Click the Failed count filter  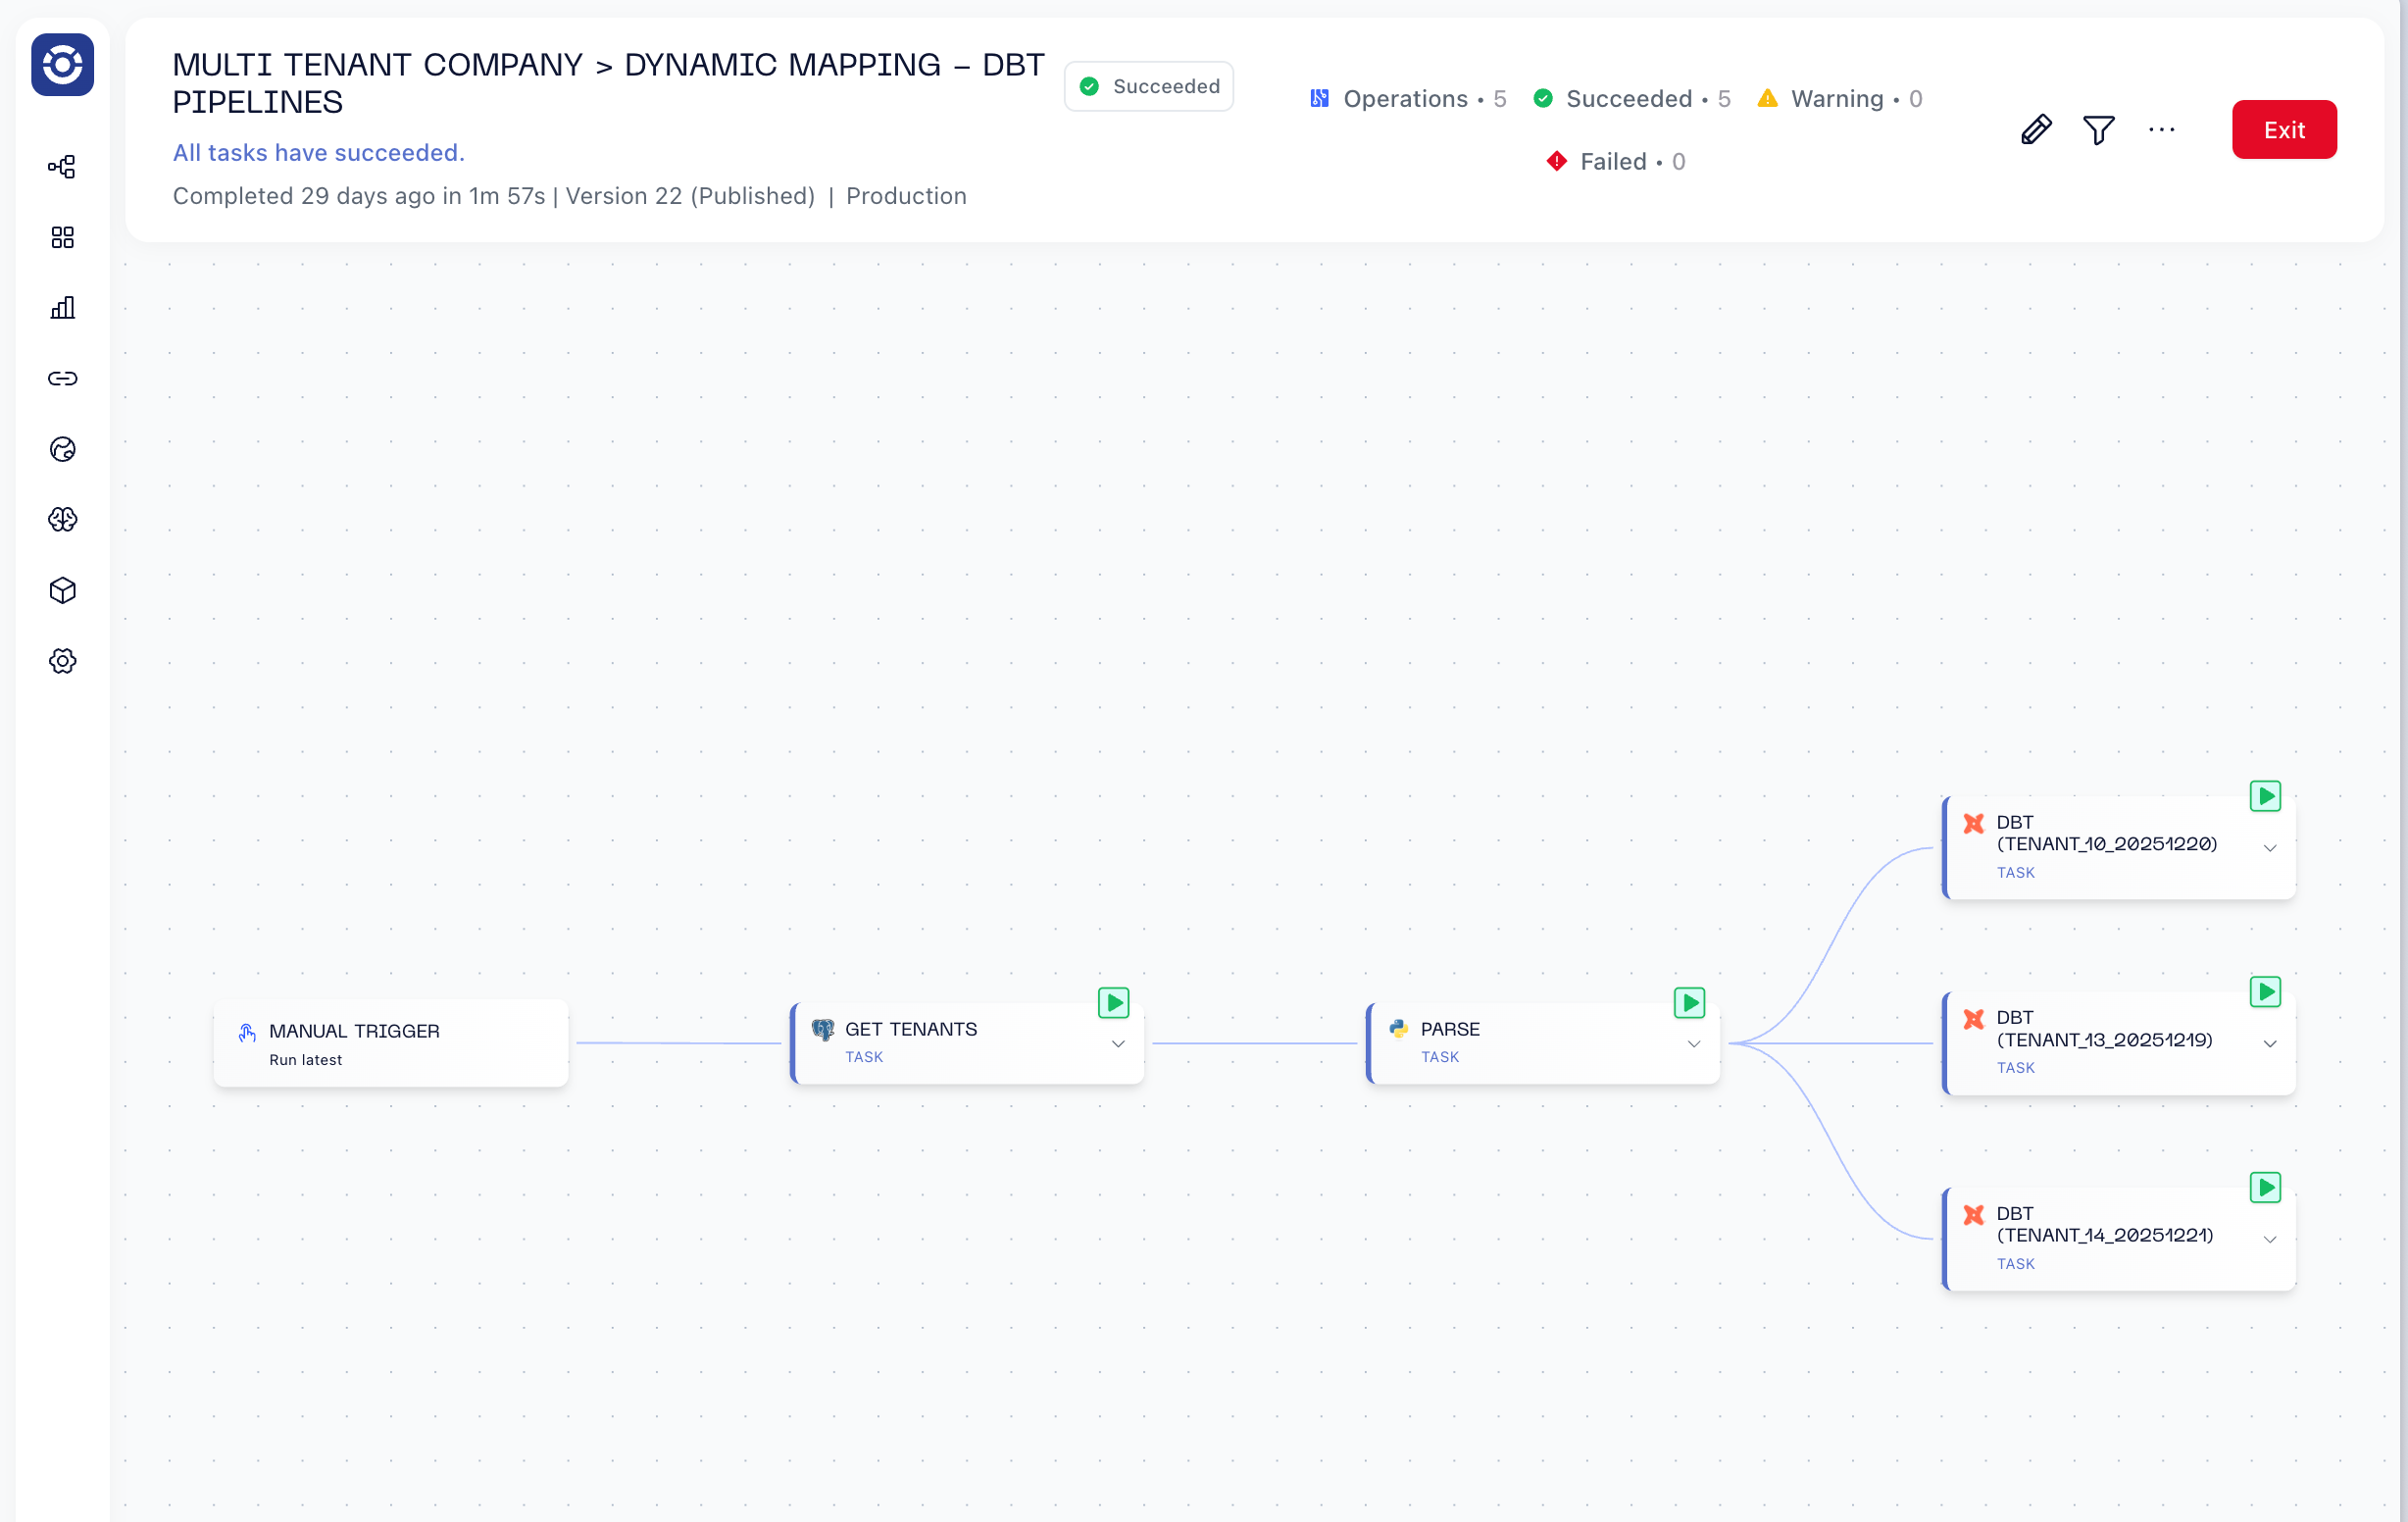pyautogui.click(x=1615, y=162)
